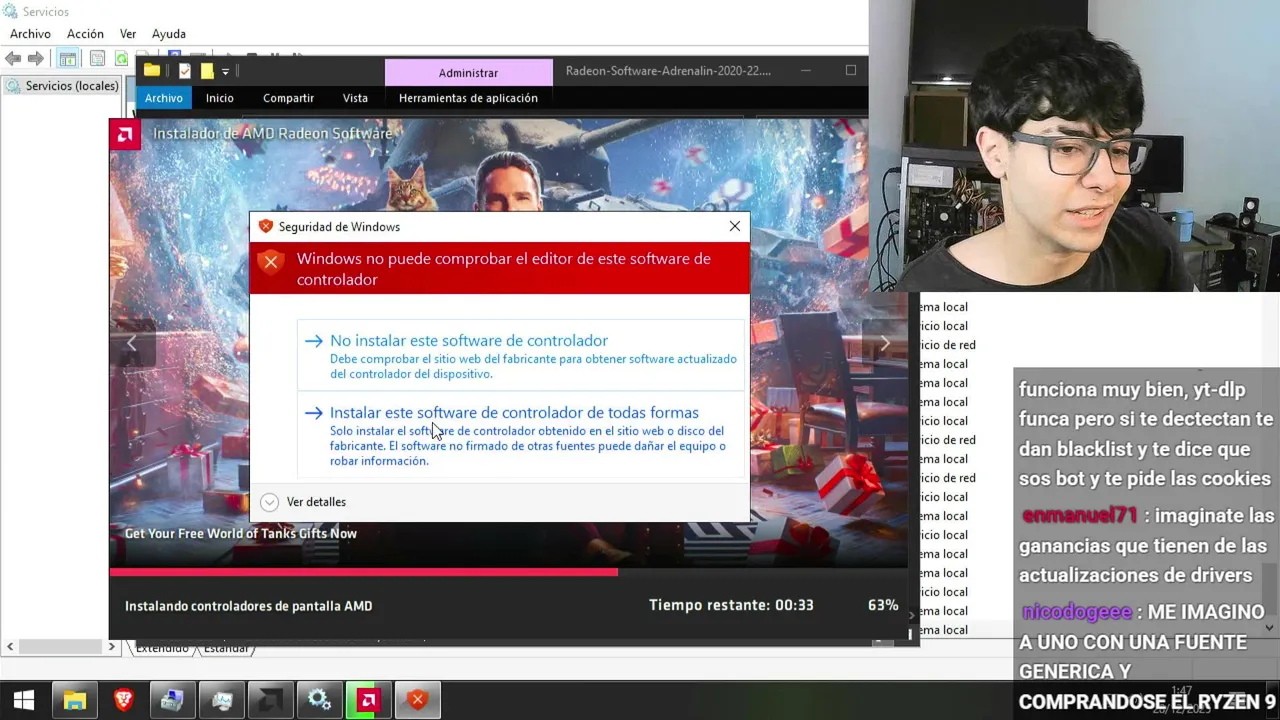Click the red installation progress bar
Screen dimensions: 1280x720
(364, 572)
